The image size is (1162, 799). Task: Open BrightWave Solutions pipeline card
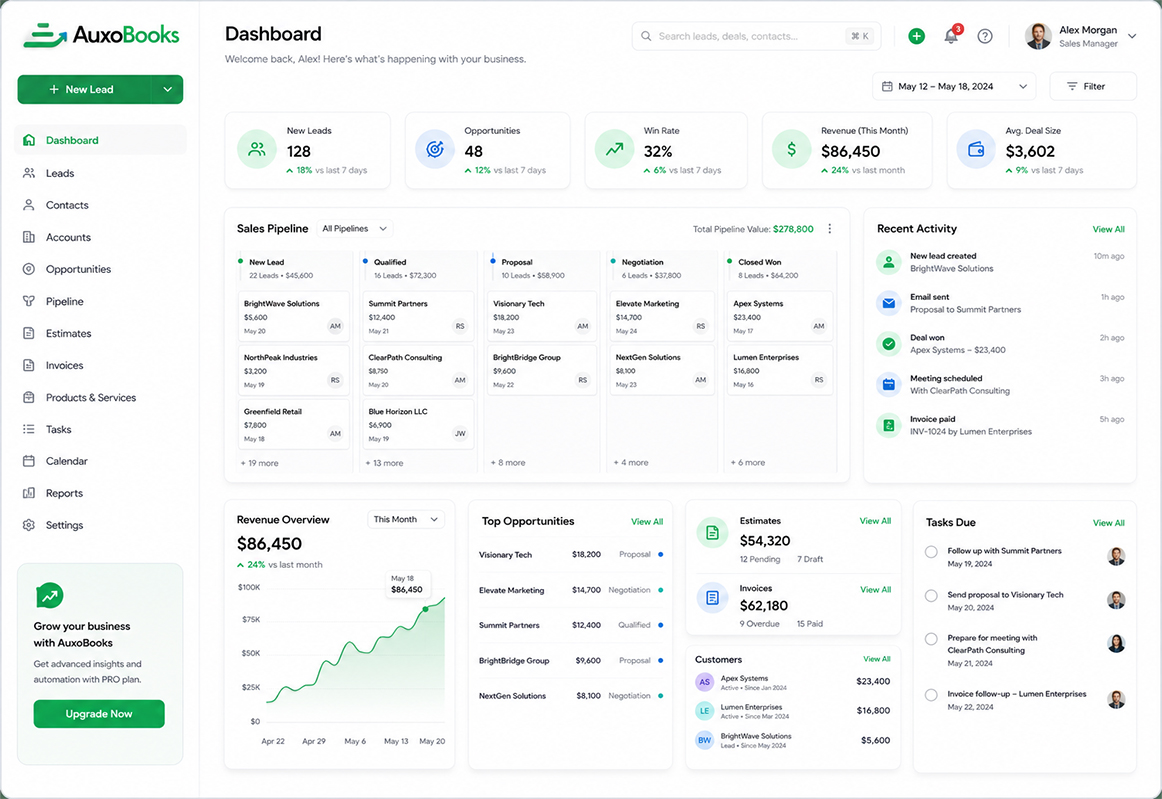click(x=293, y=316)
